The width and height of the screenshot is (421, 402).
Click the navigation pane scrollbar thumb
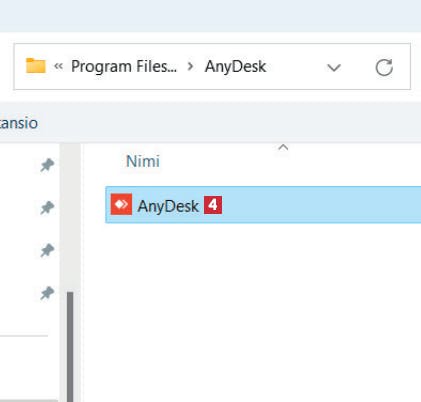(70, 347)
